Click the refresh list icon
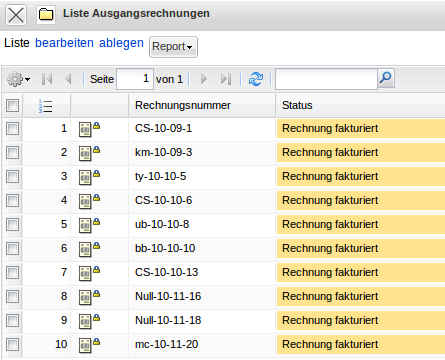This screenshot has width=445, height=360. tap(256, 79)
